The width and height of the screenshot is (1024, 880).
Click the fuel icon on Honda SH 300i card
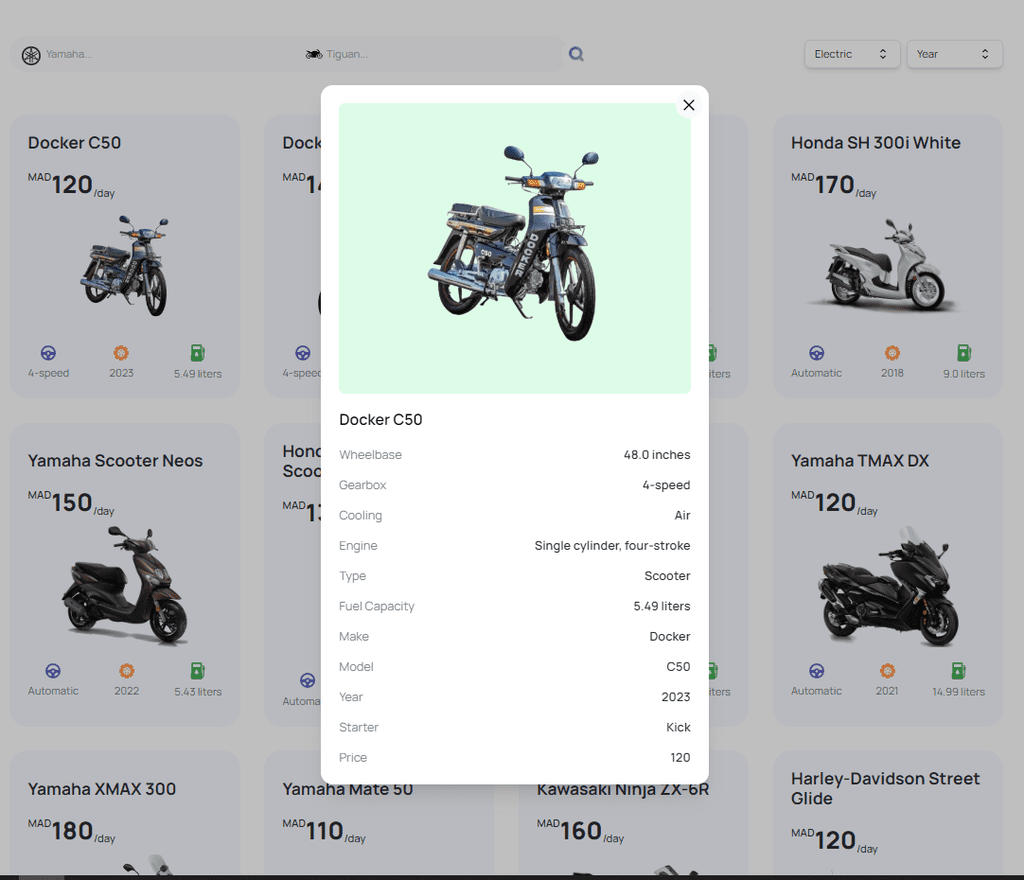pos(964,353)
